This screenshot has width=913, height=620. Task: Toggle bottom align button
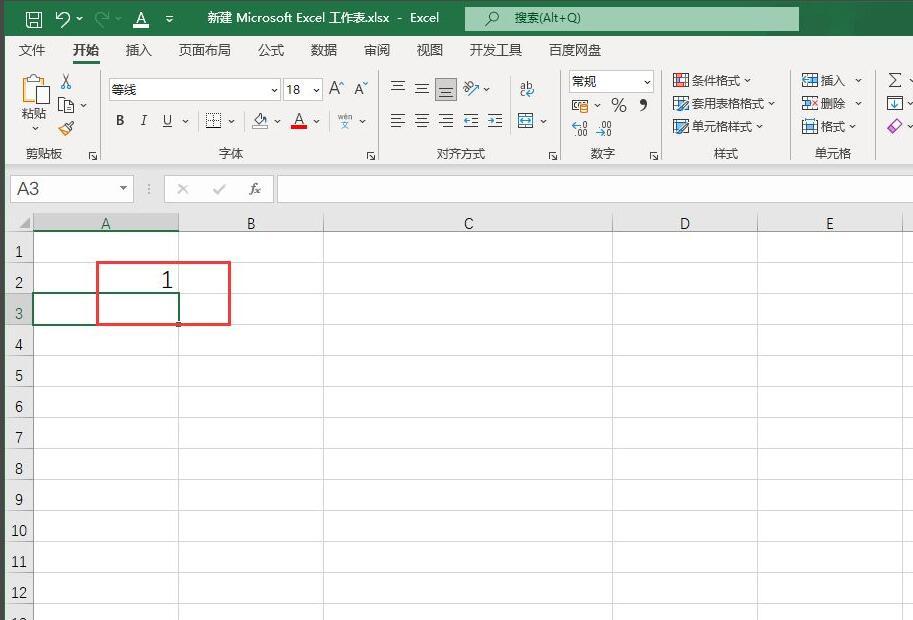(446, 90)
